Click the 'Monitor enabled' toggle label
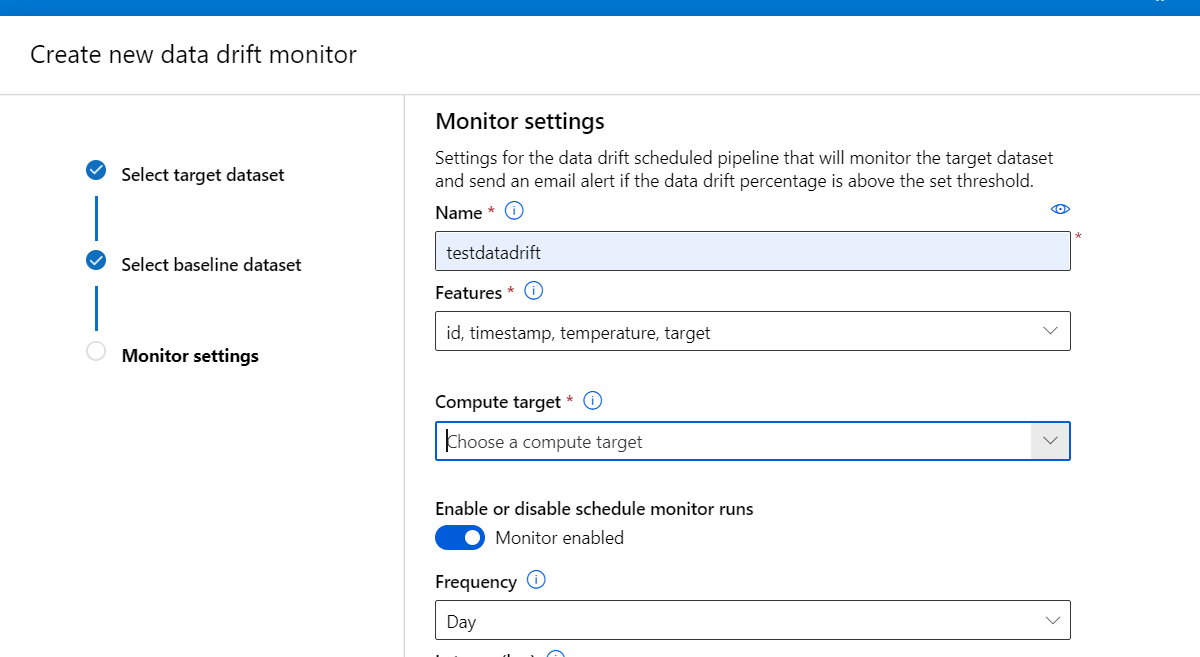1200x657 pixels. tap(559, 538)
